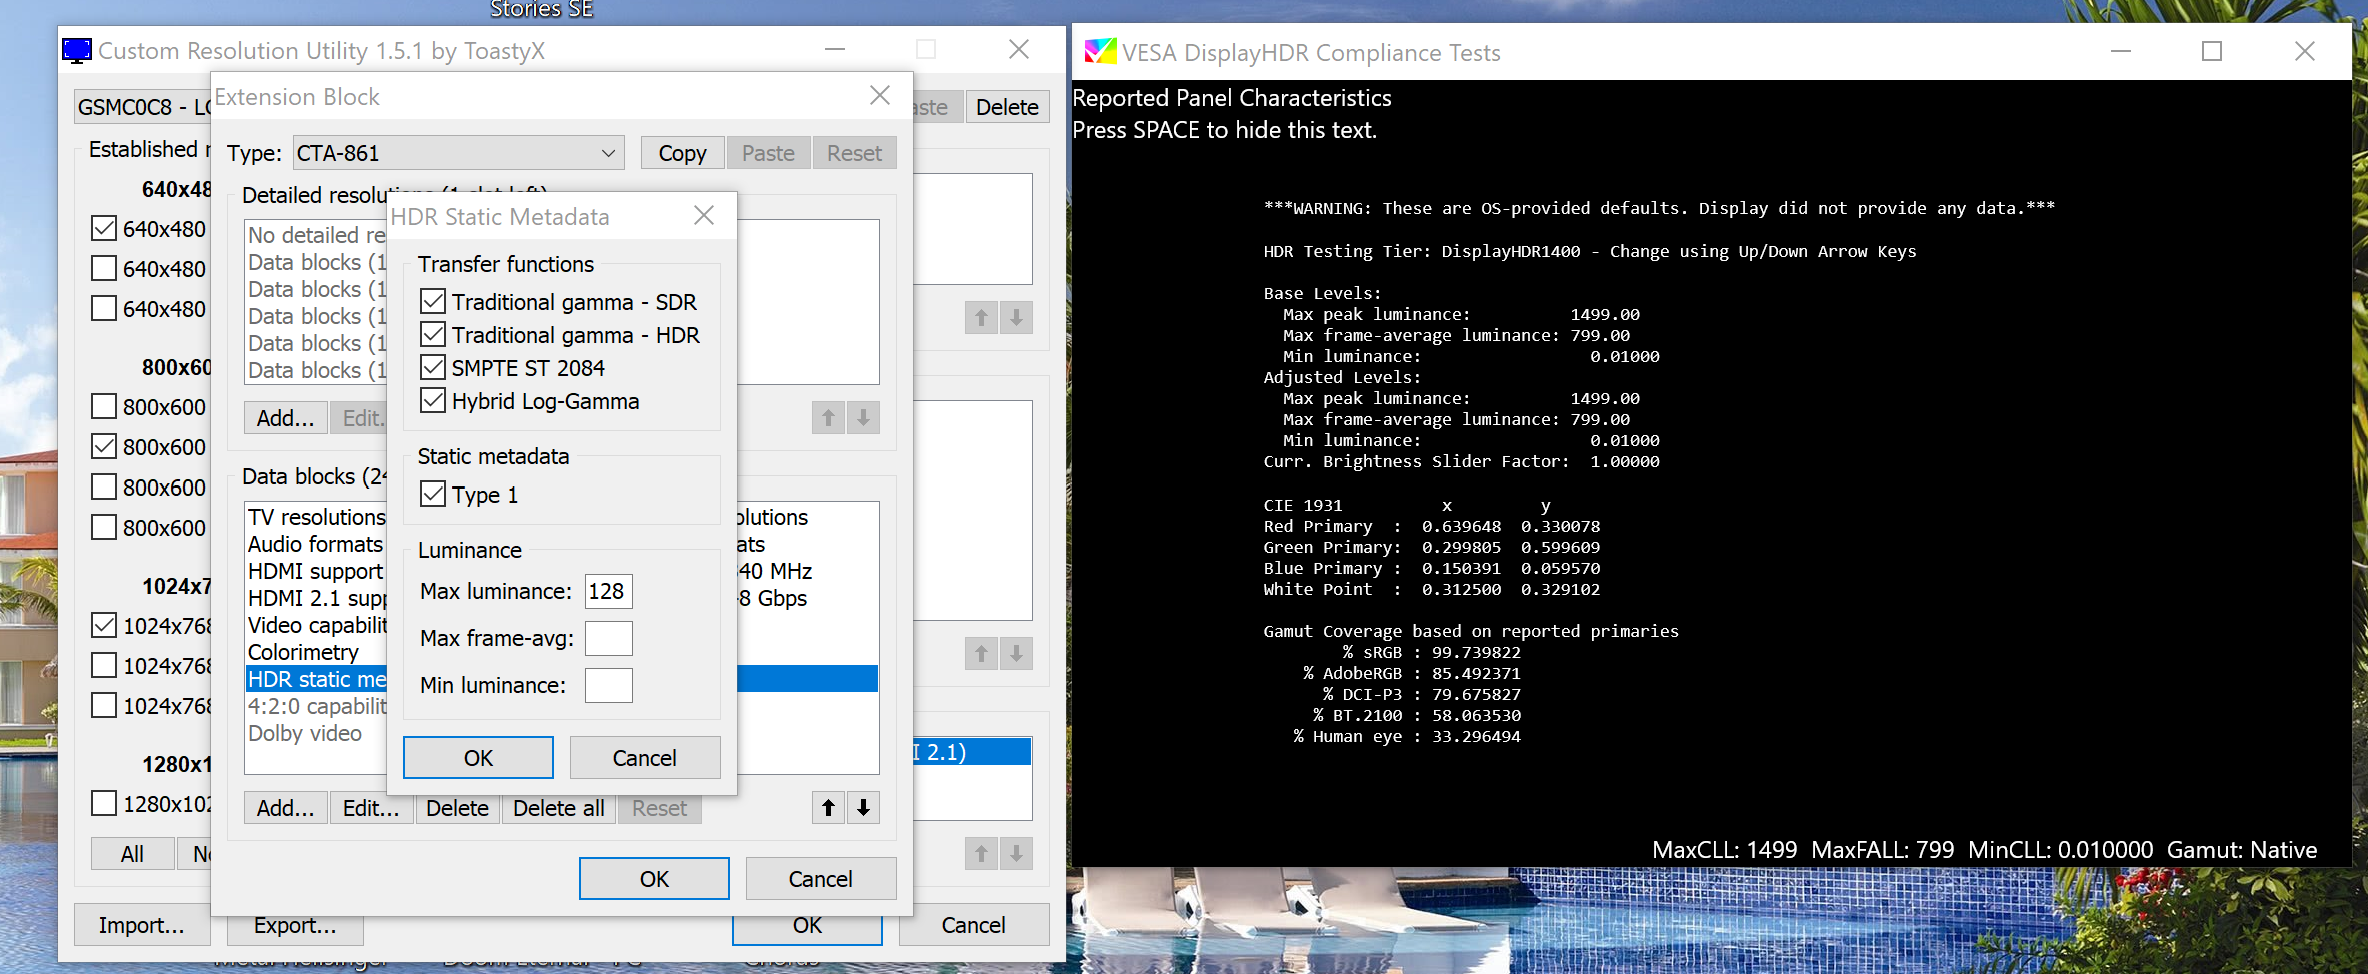
Task: Confirm HDR Static Metadata with OK
Action: point(478,757)
